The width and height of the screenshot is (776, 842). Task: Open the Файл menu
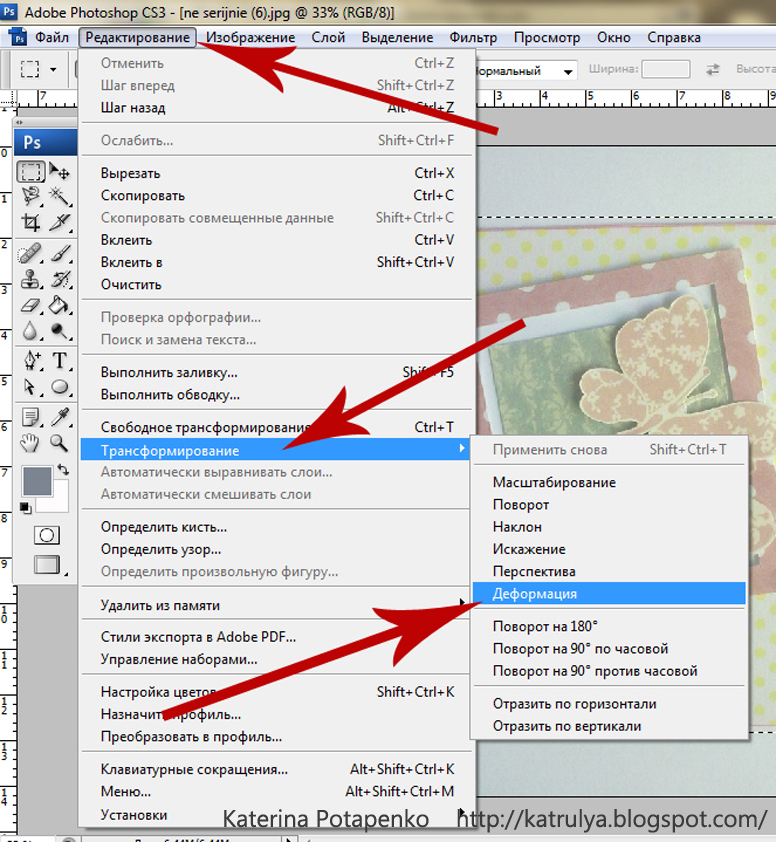pos(52,38)
